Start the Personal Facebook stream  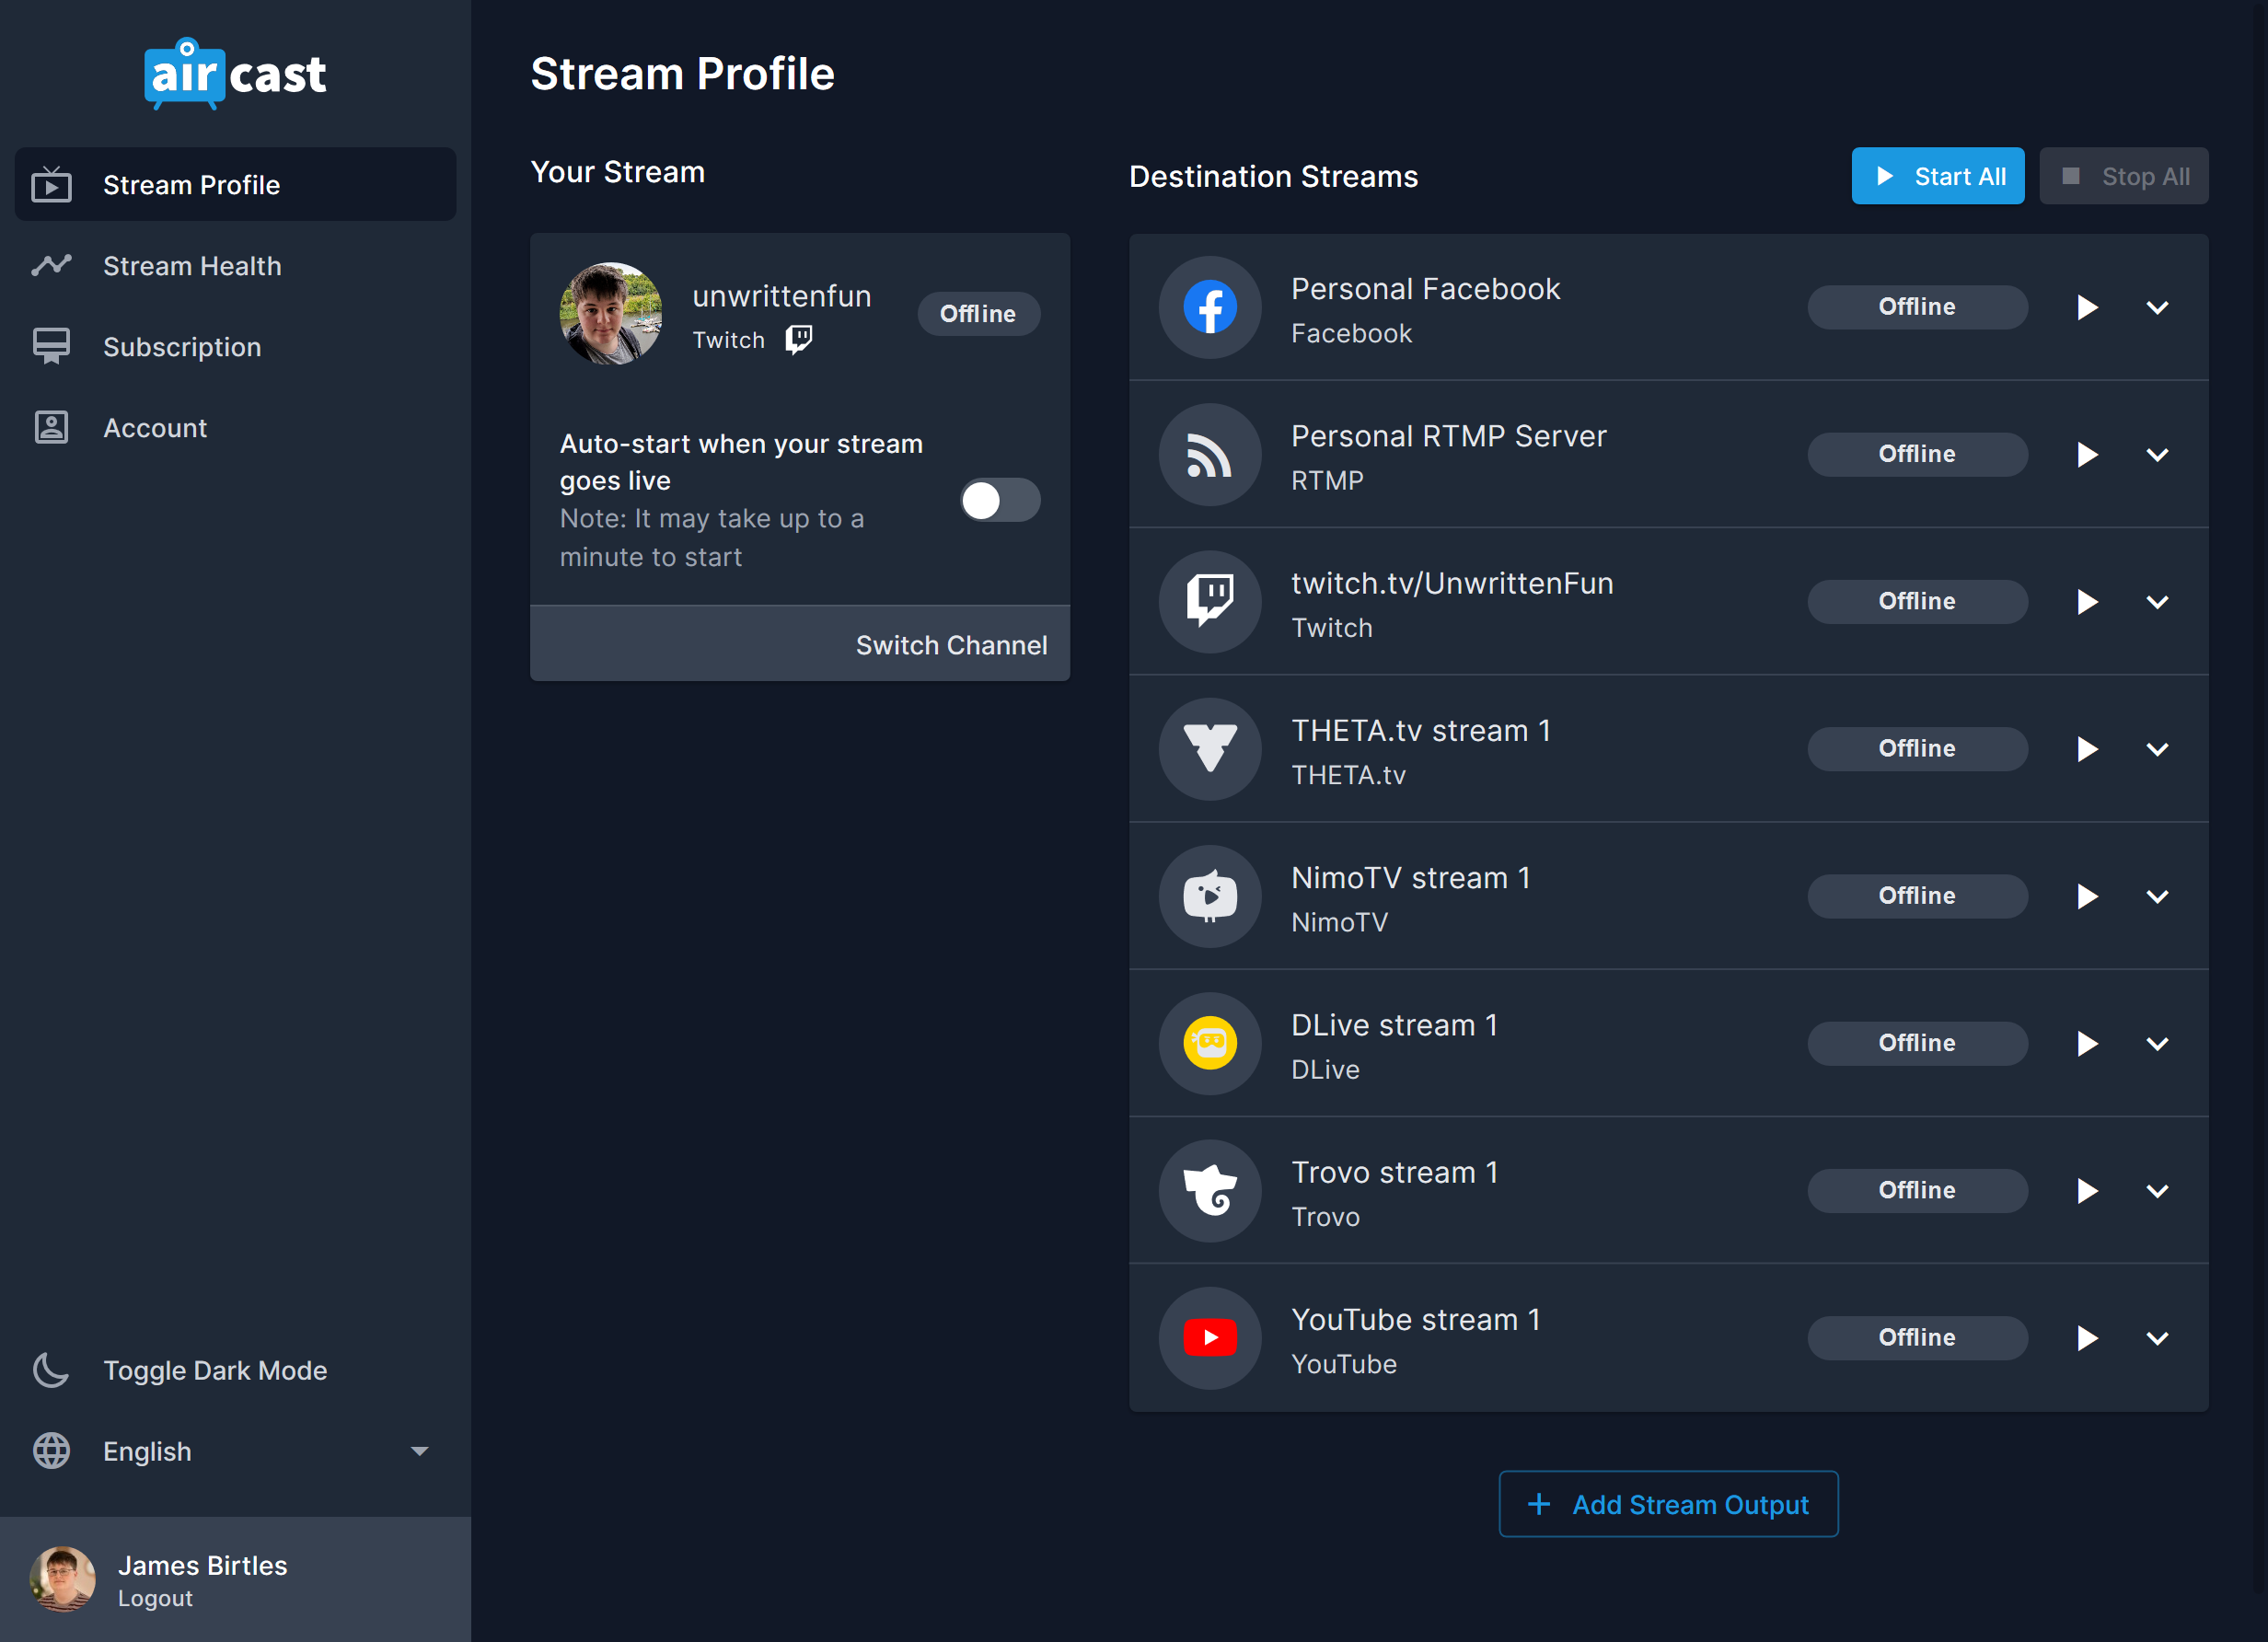coord(2083,306)
